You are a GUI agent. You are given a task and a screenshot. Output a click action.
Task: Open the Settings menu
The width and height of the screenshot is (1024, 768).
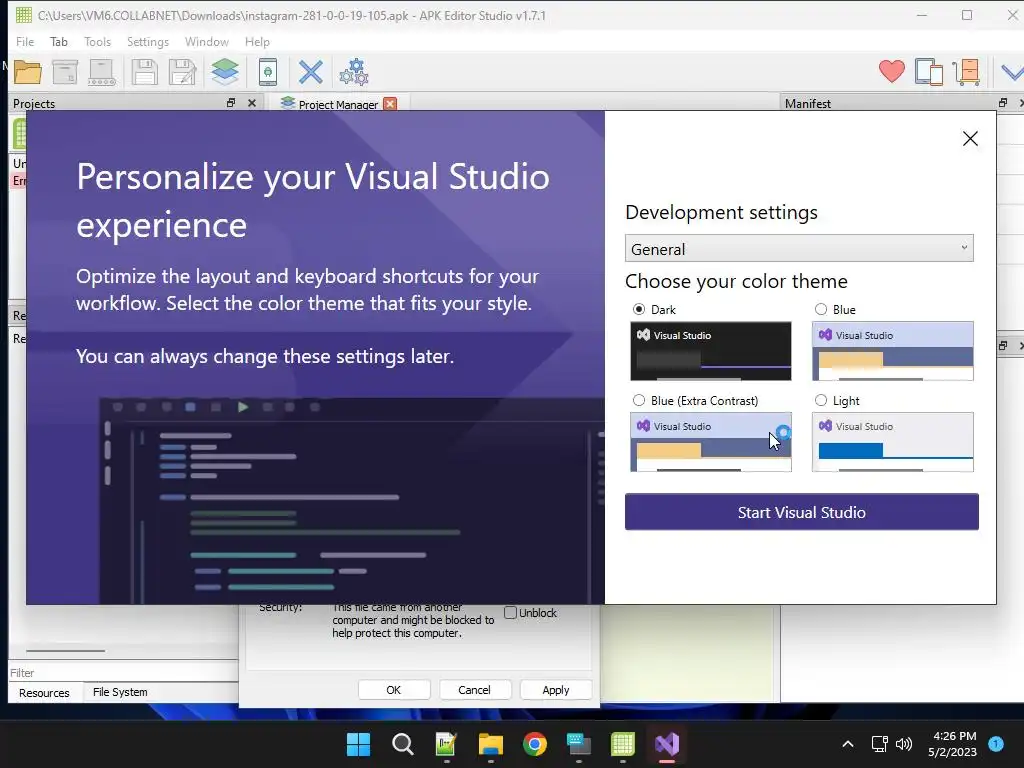(148, 42)
